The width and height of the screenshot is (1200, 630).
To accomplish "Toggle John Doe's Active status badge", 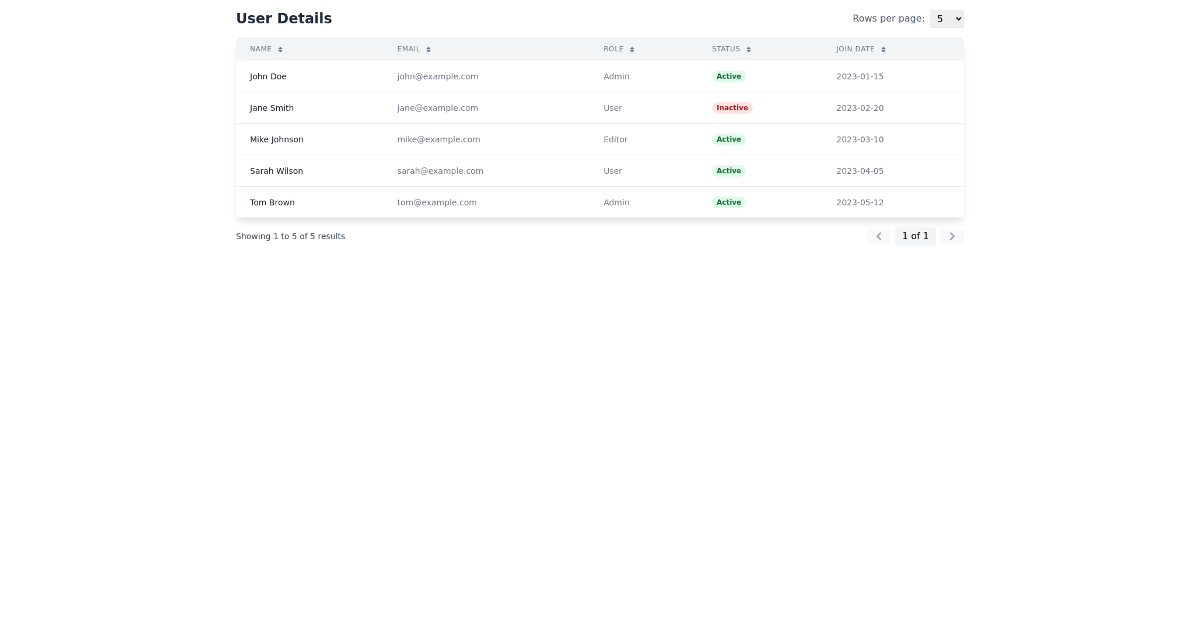I will point(728,76).
